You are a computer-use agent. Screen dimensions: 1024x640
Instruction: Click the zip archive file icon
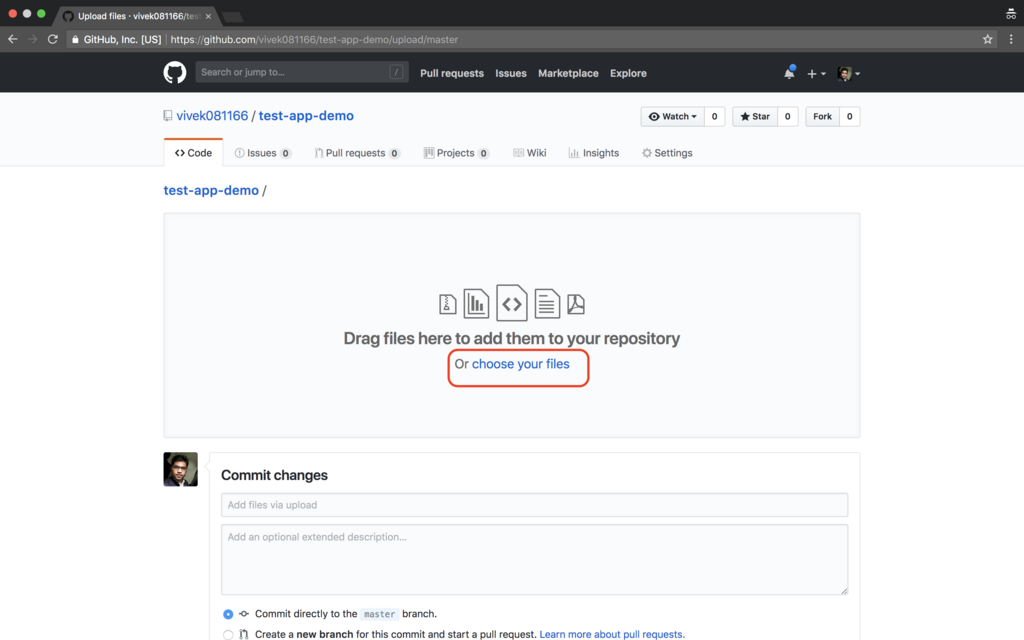447,304
